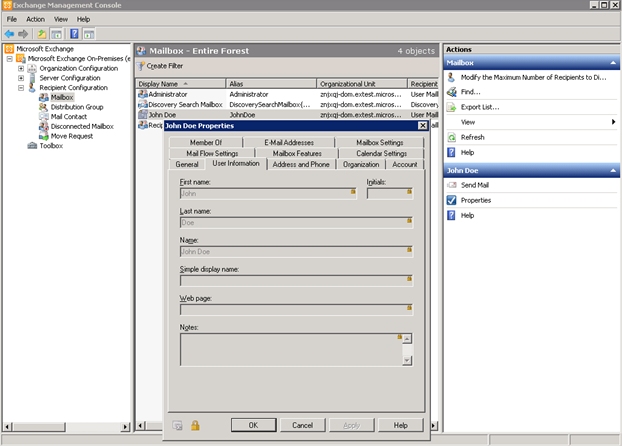Expand the Organization Configuration tree node
Screen dimensions: 622x446
20,68
